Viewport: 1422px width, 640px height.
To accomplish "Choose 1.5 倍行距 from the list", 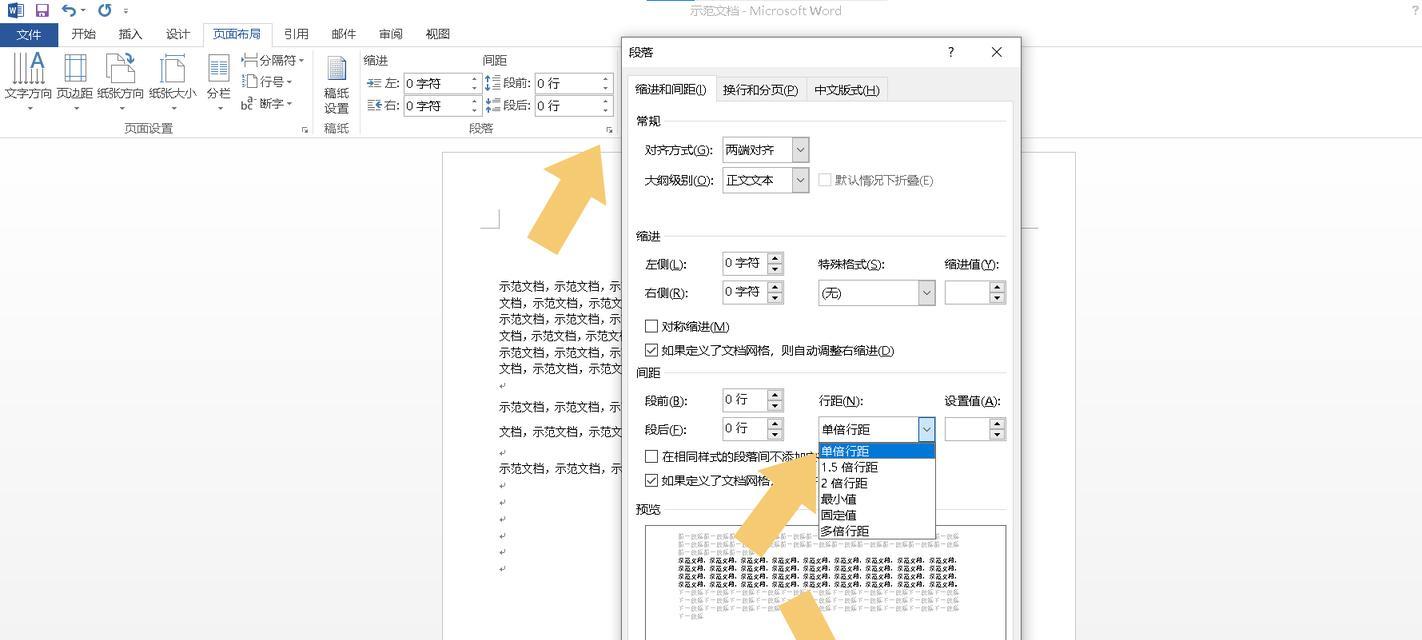I will [x=877, y=467].
